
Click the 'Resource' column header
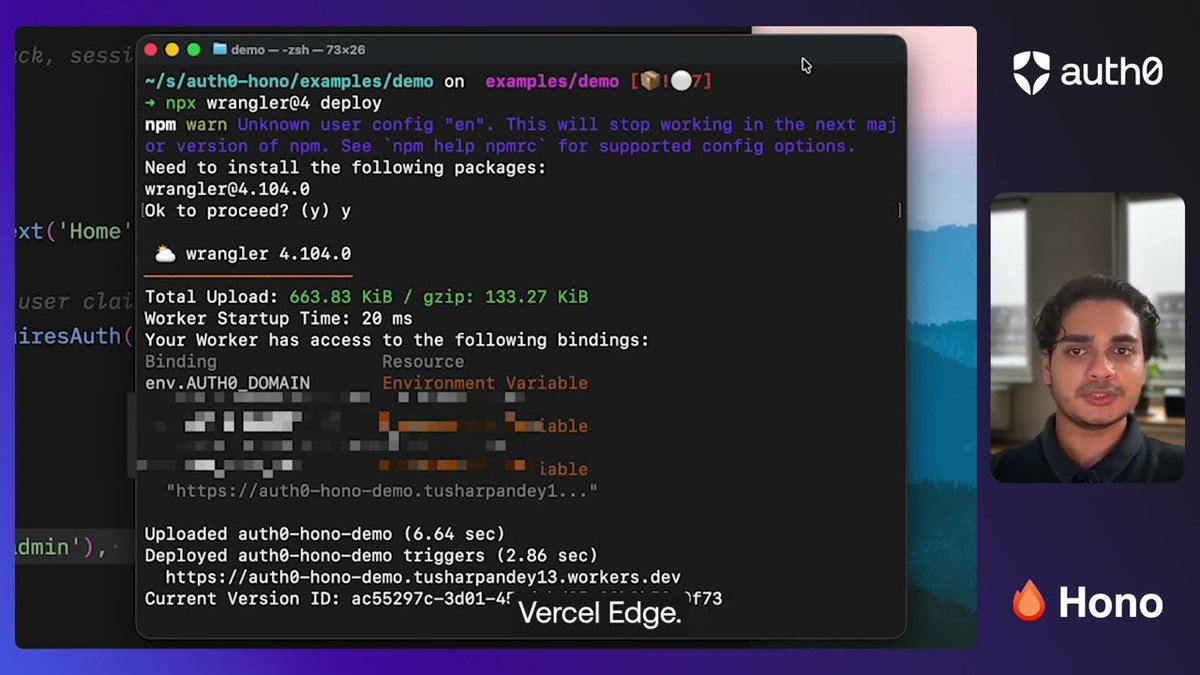coord(423,361)
